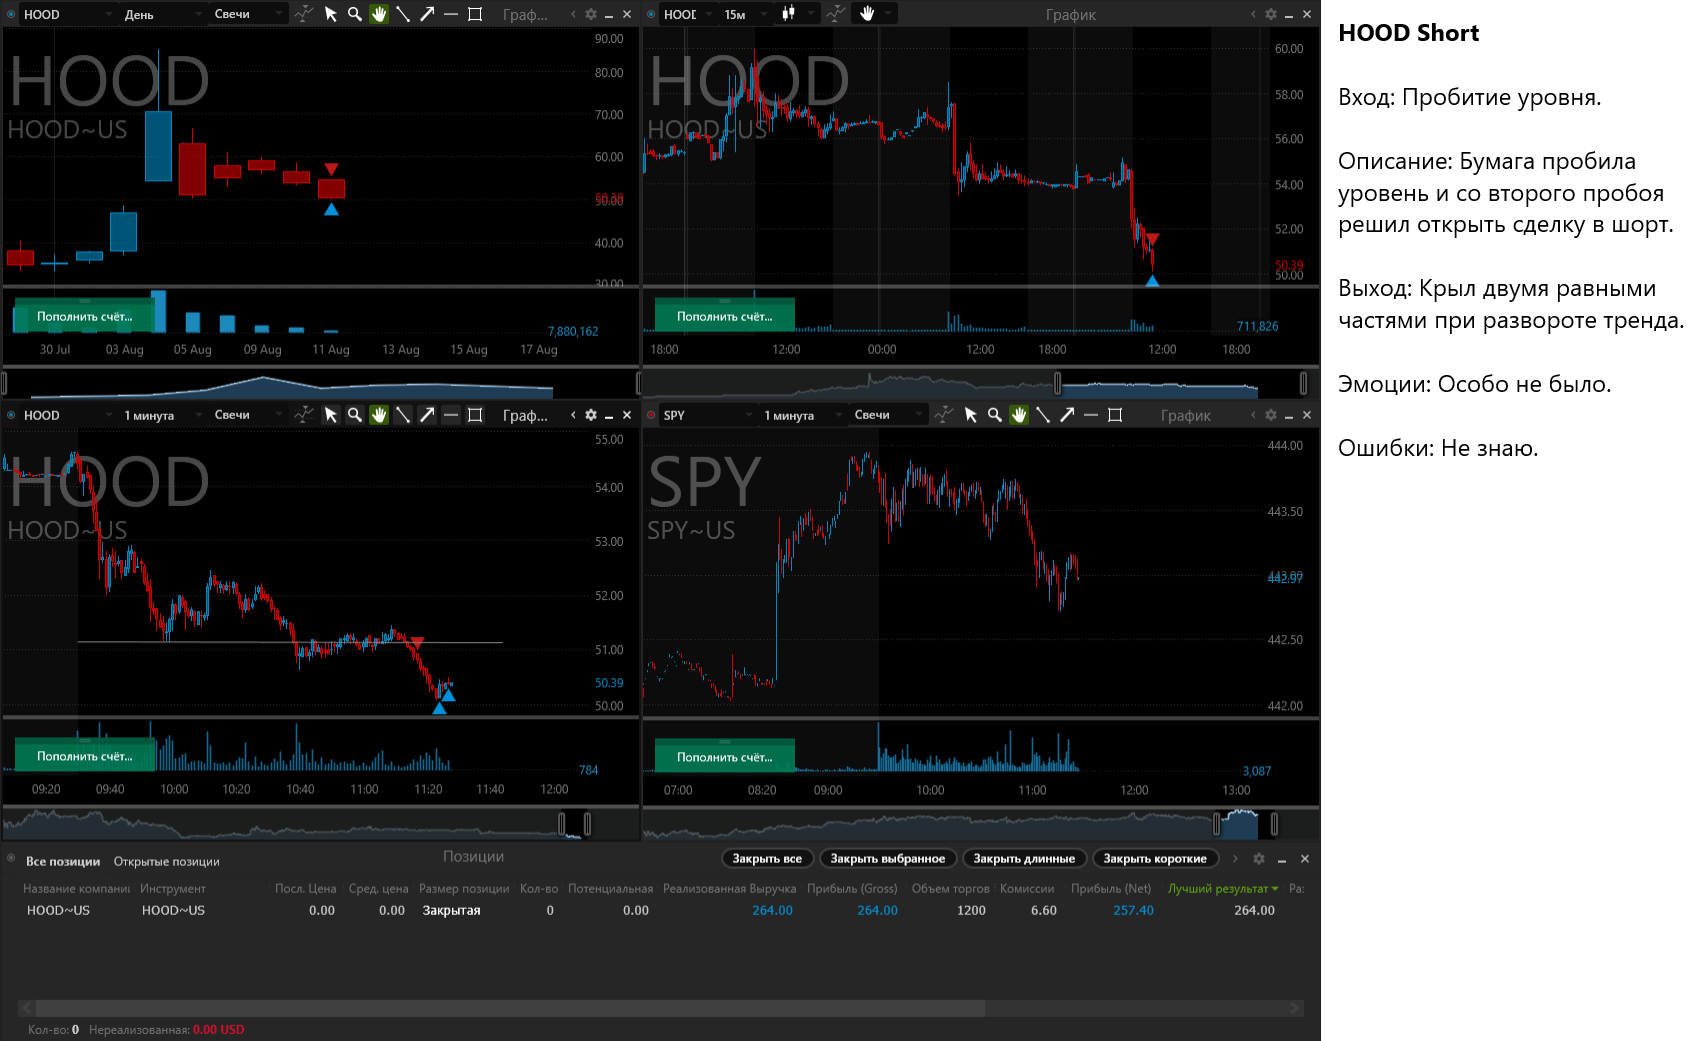Select the pointer tool in the HOOD daily chart
Image resolution: width=1706 pixels, height=1041 pixels.
click(331, 14)
